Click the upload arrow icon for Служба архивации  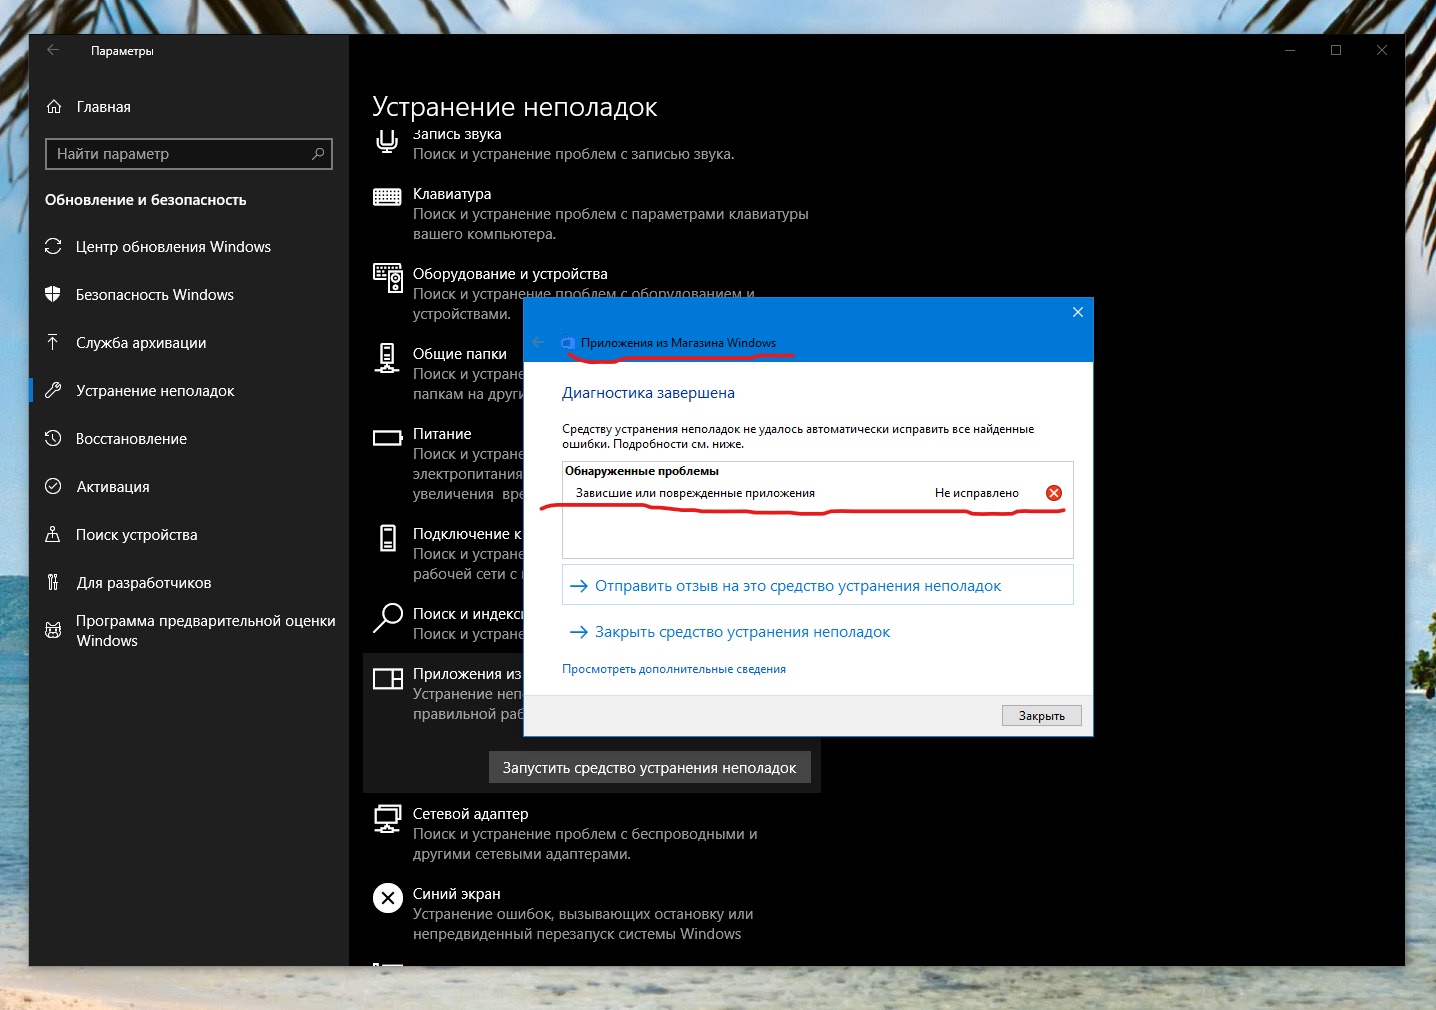[x=53, y=343]
